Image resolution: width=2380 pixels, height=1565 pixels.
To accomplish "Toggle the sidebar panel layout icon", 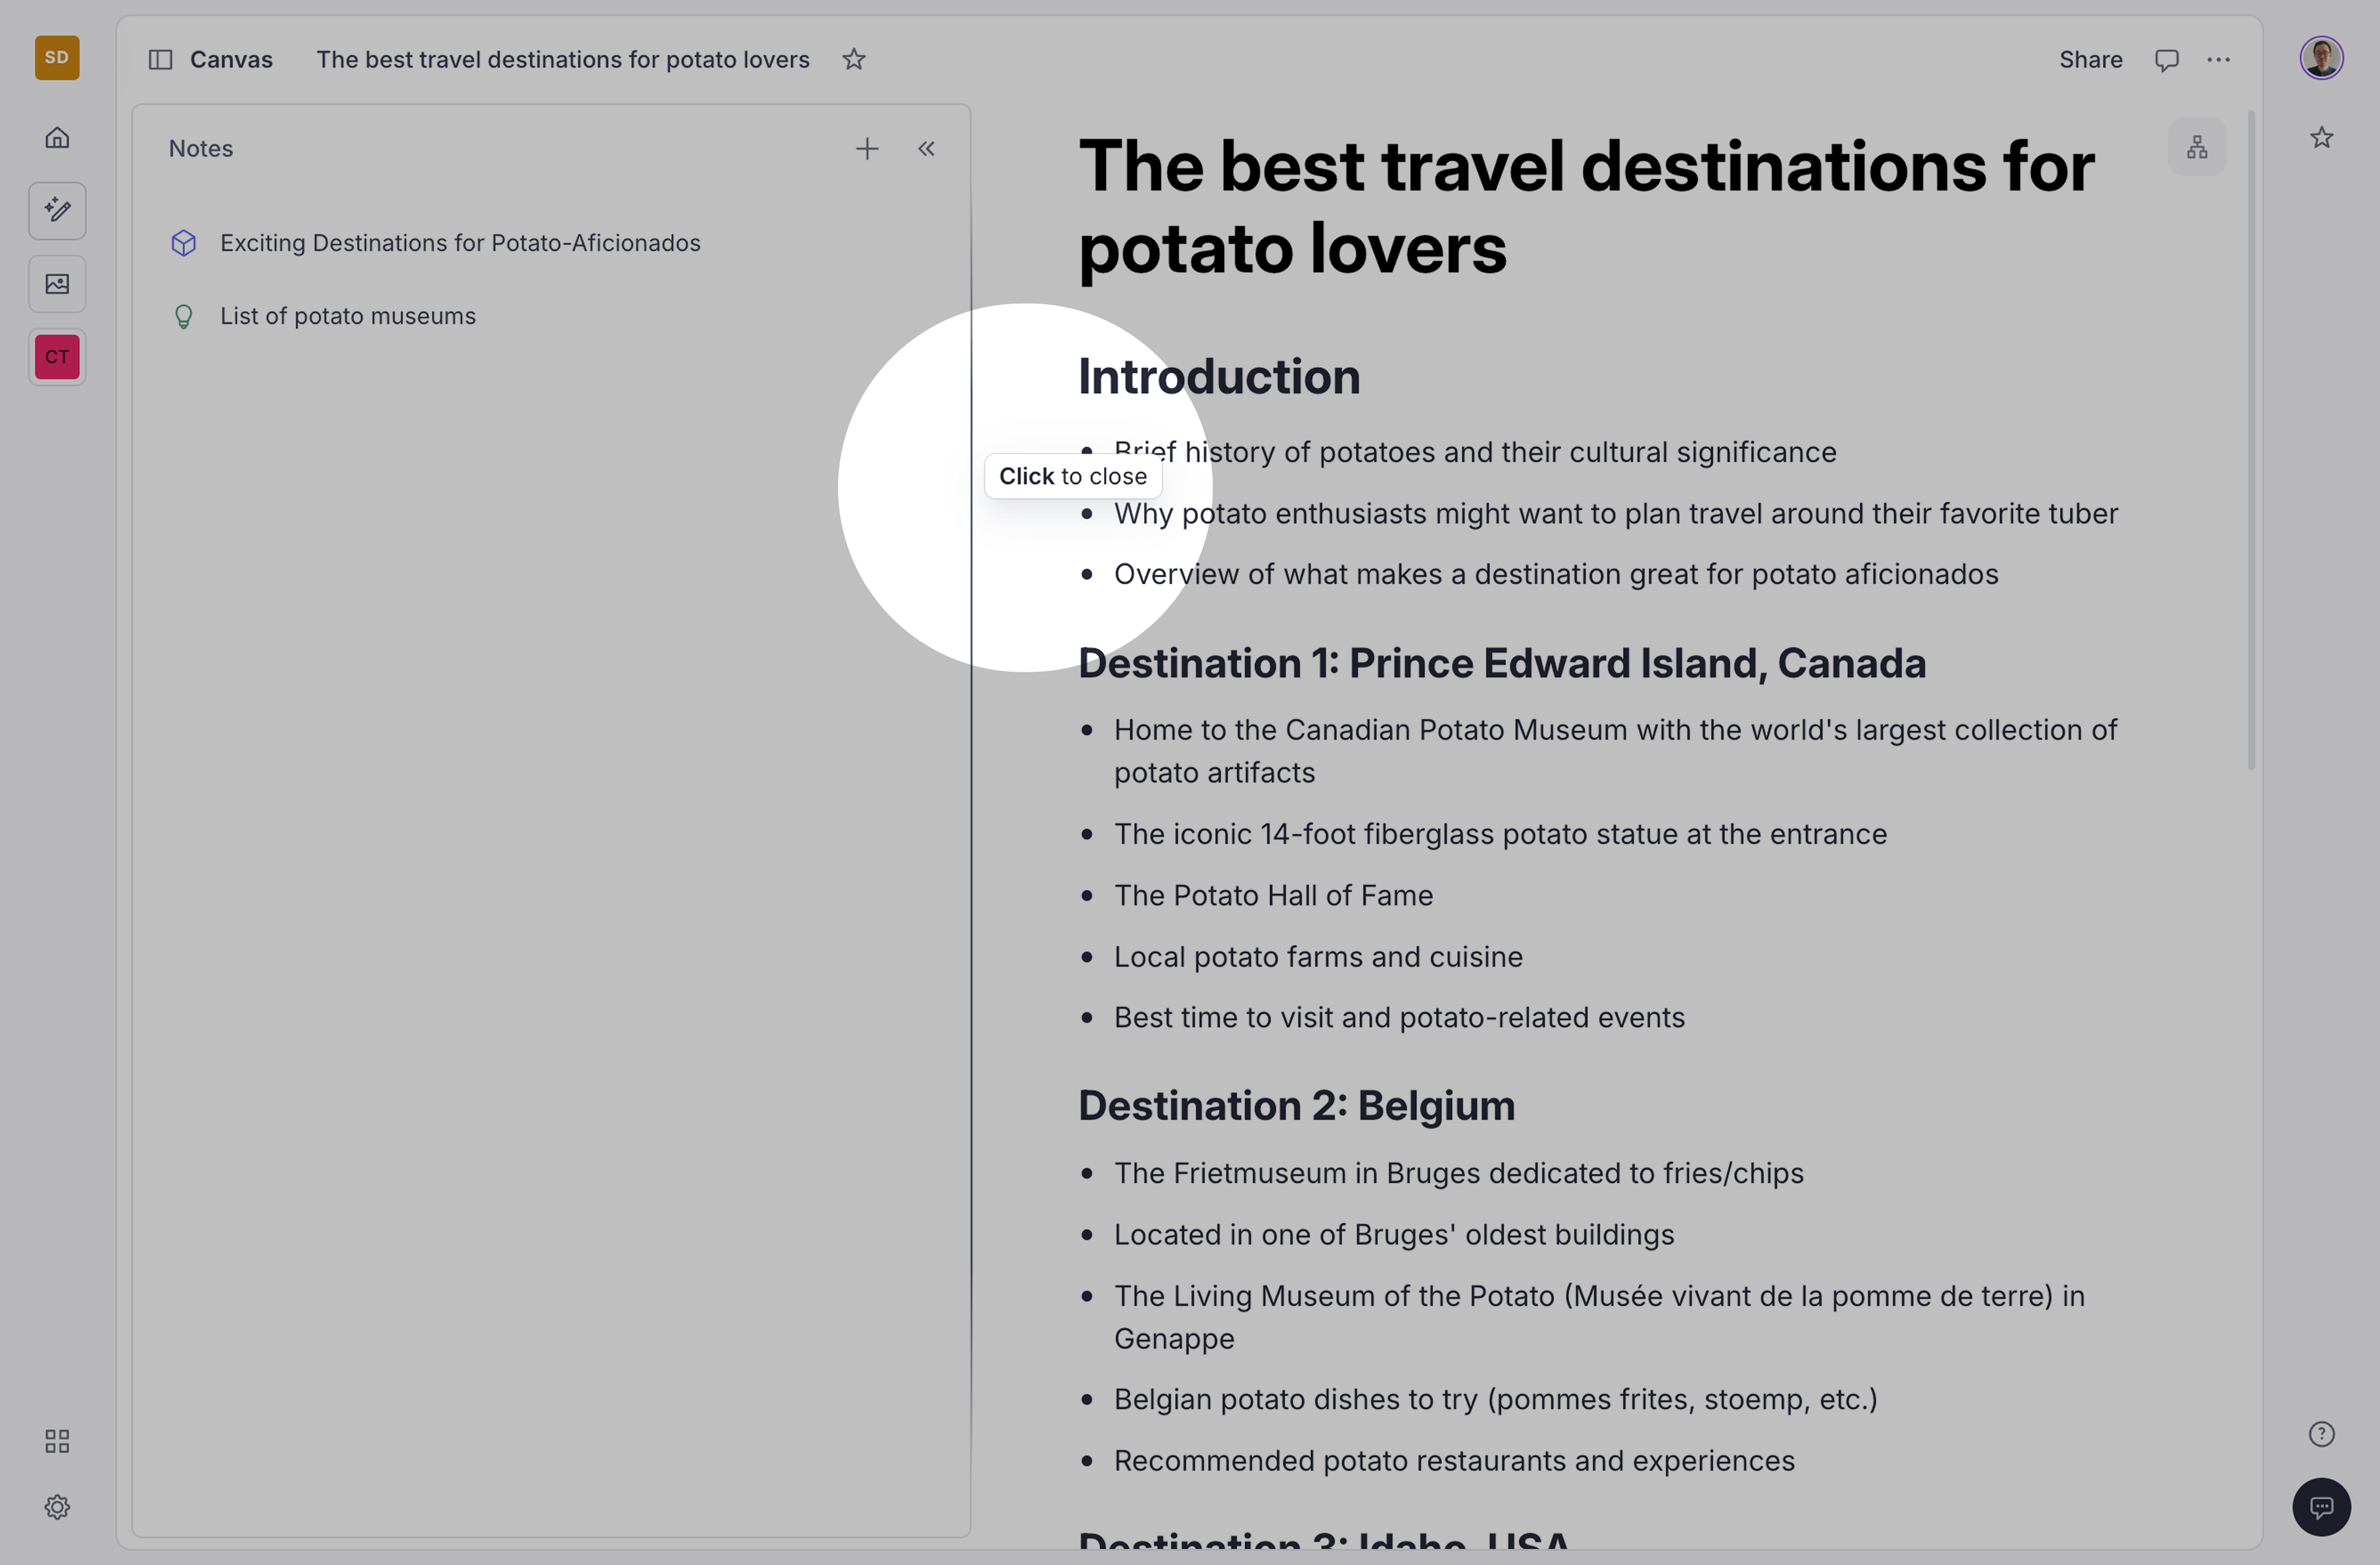I will point(160,60).
